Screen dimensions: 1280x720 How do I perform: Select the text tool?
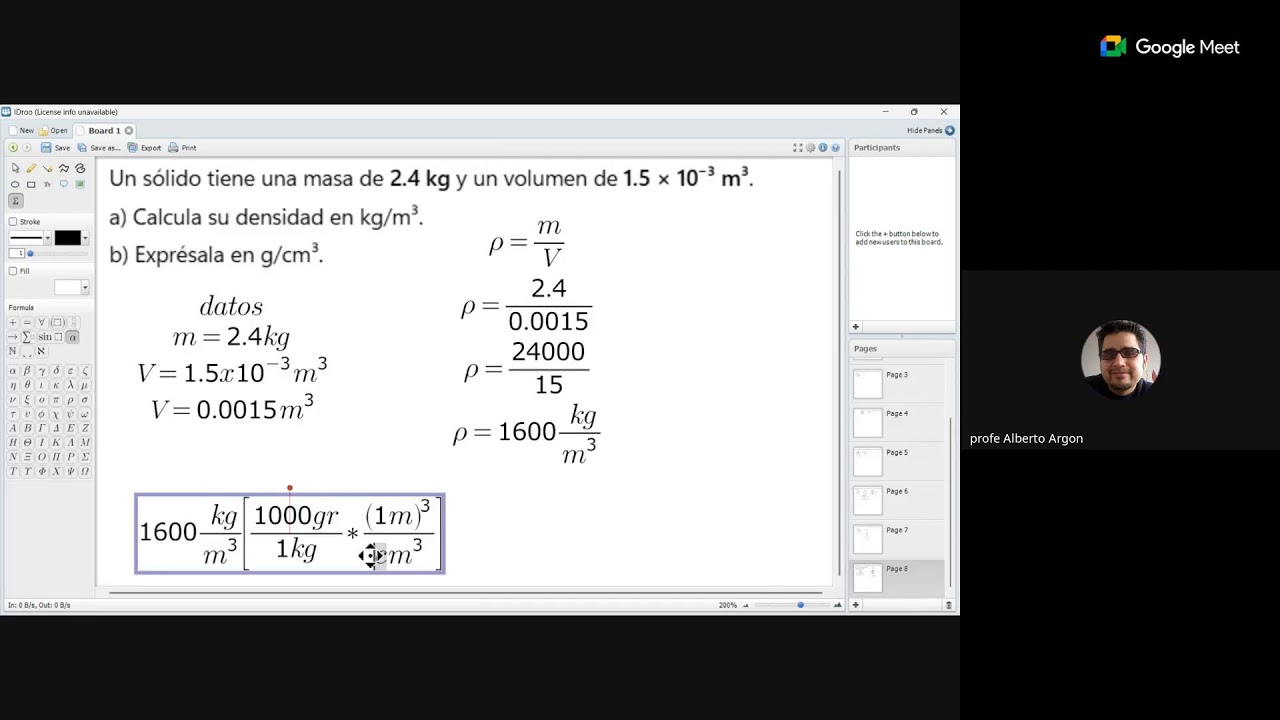pos(47,185)
